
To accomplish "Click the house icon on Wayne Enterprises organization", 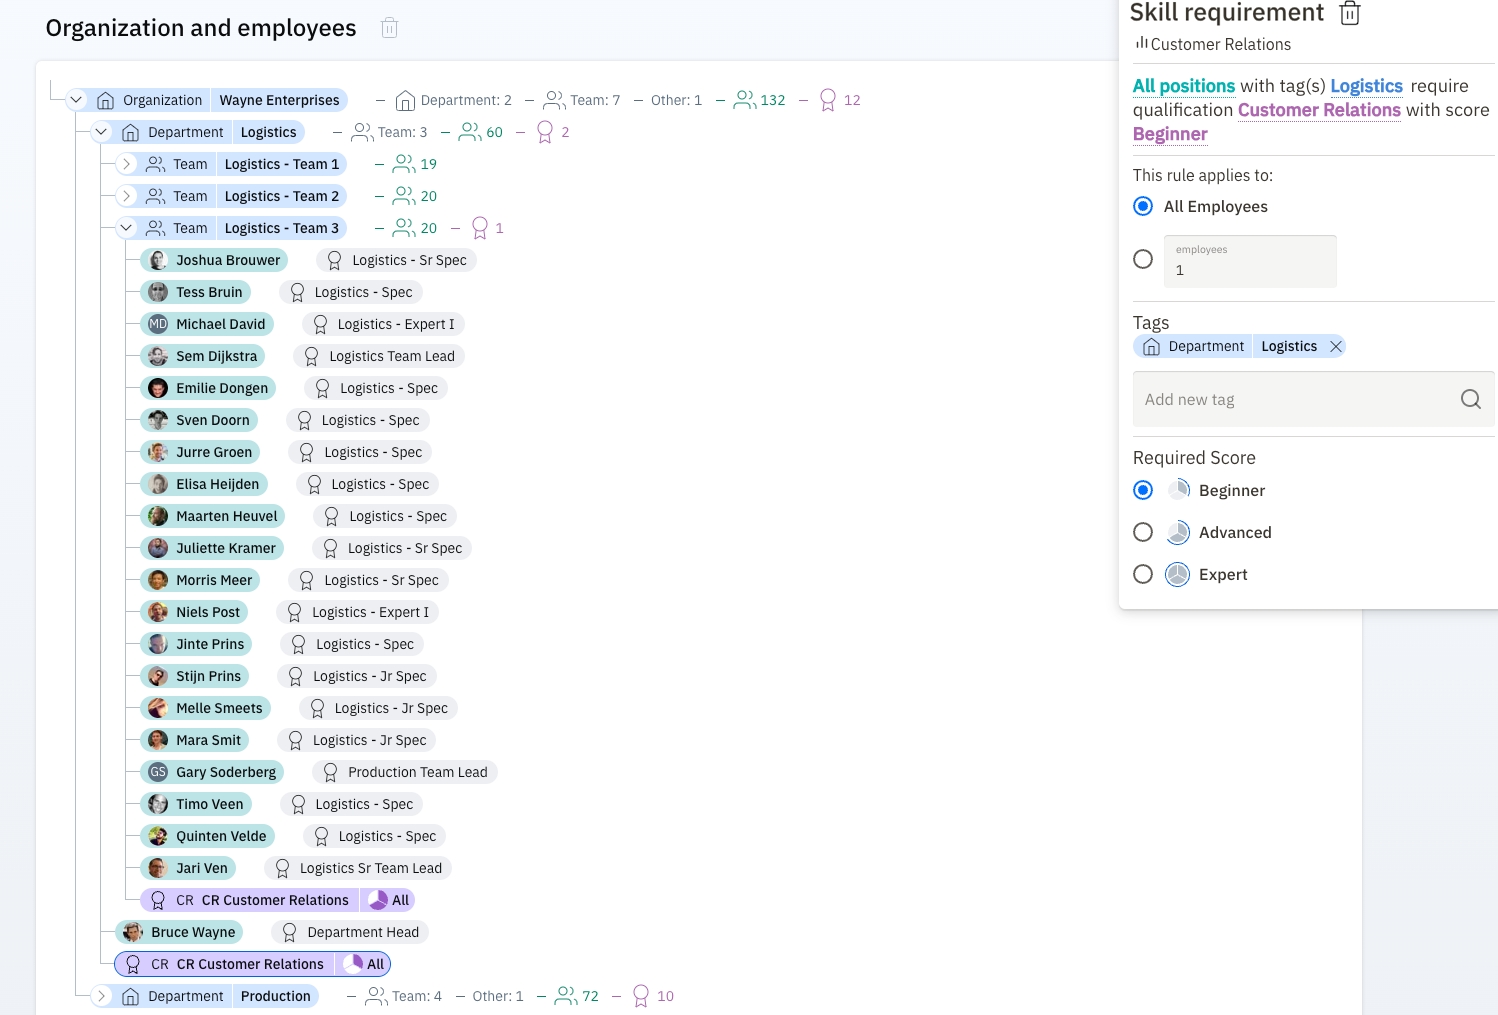I will 106,100.
